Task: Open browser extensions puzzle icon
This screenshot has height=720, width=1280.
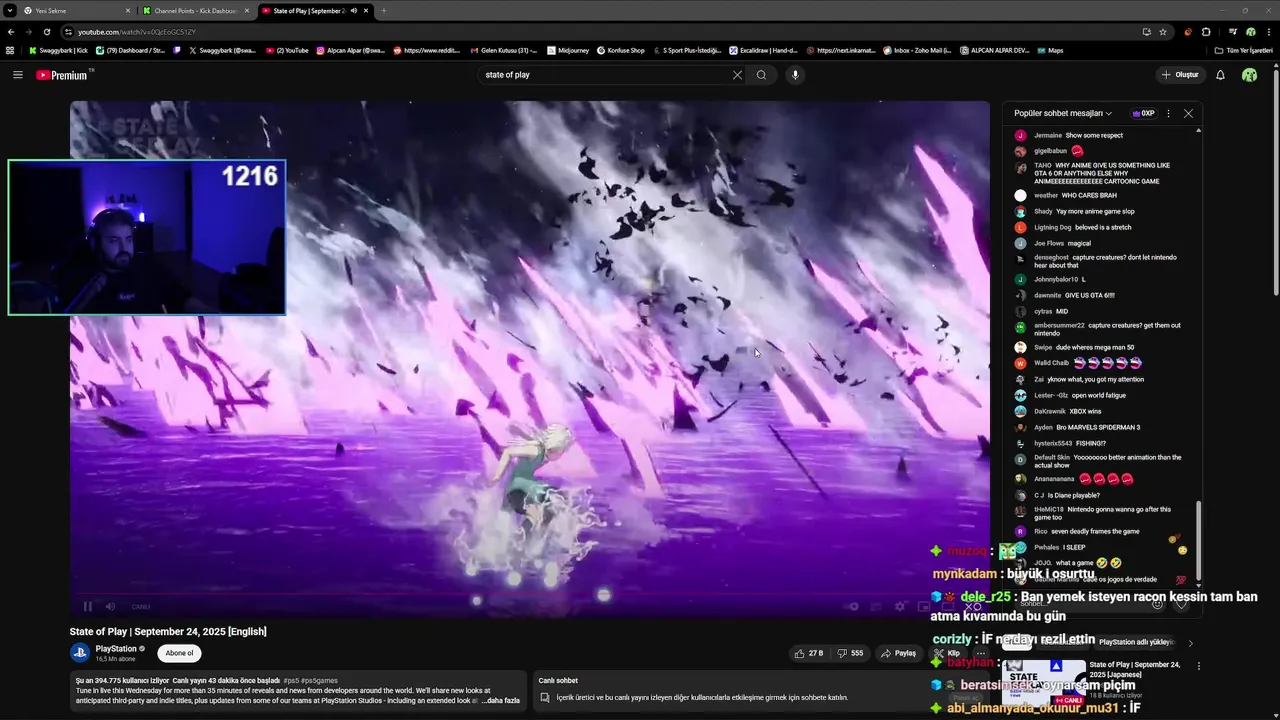Action: [1206, 32]
